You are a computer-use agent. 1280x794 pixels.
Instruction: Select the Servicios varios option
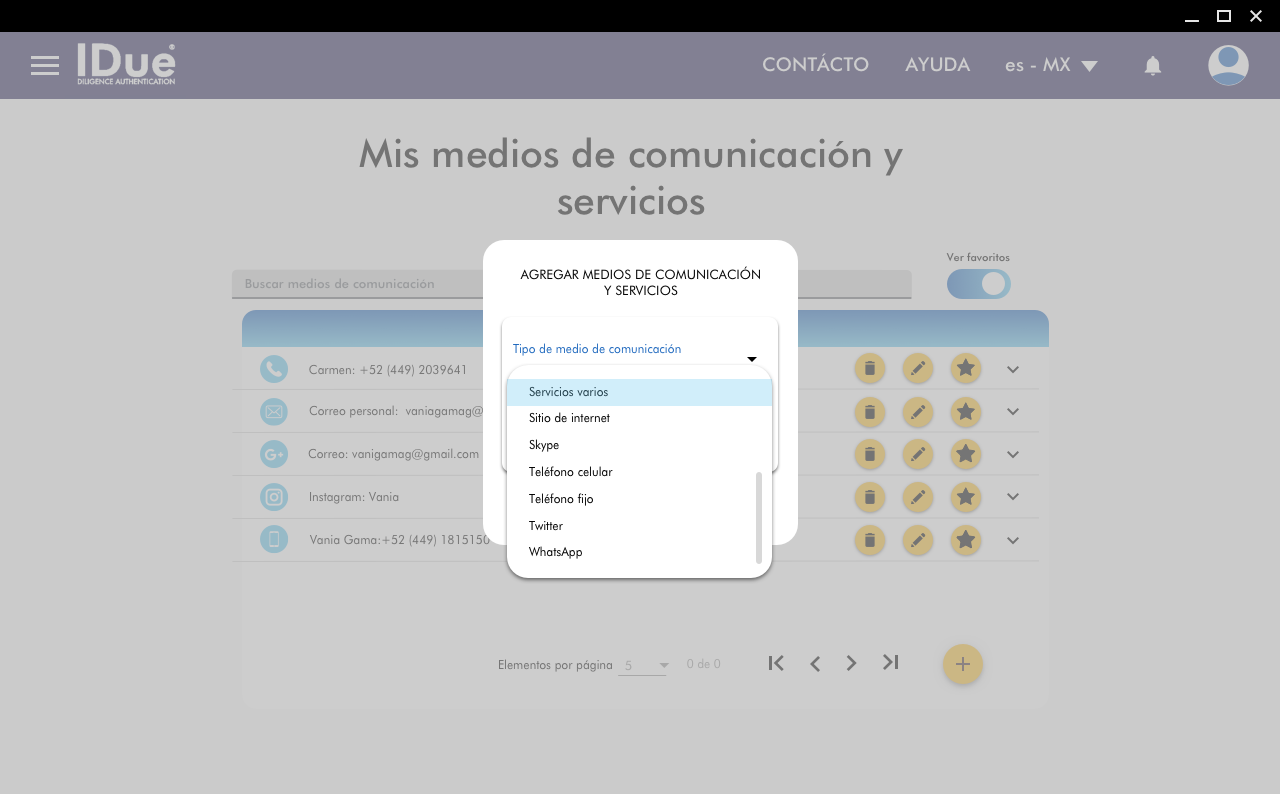point(568,392)
